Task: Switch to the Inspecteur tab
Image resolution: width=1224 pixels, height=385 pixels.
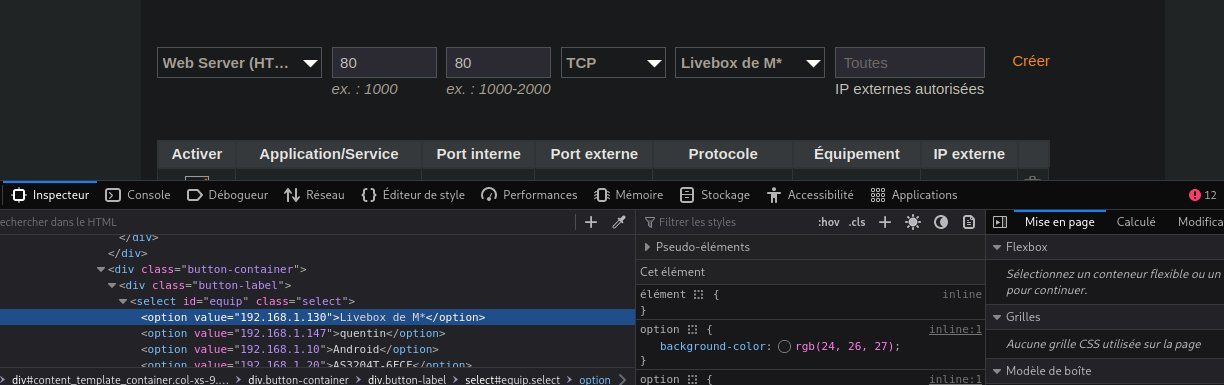Action: (x=50, y=195)
